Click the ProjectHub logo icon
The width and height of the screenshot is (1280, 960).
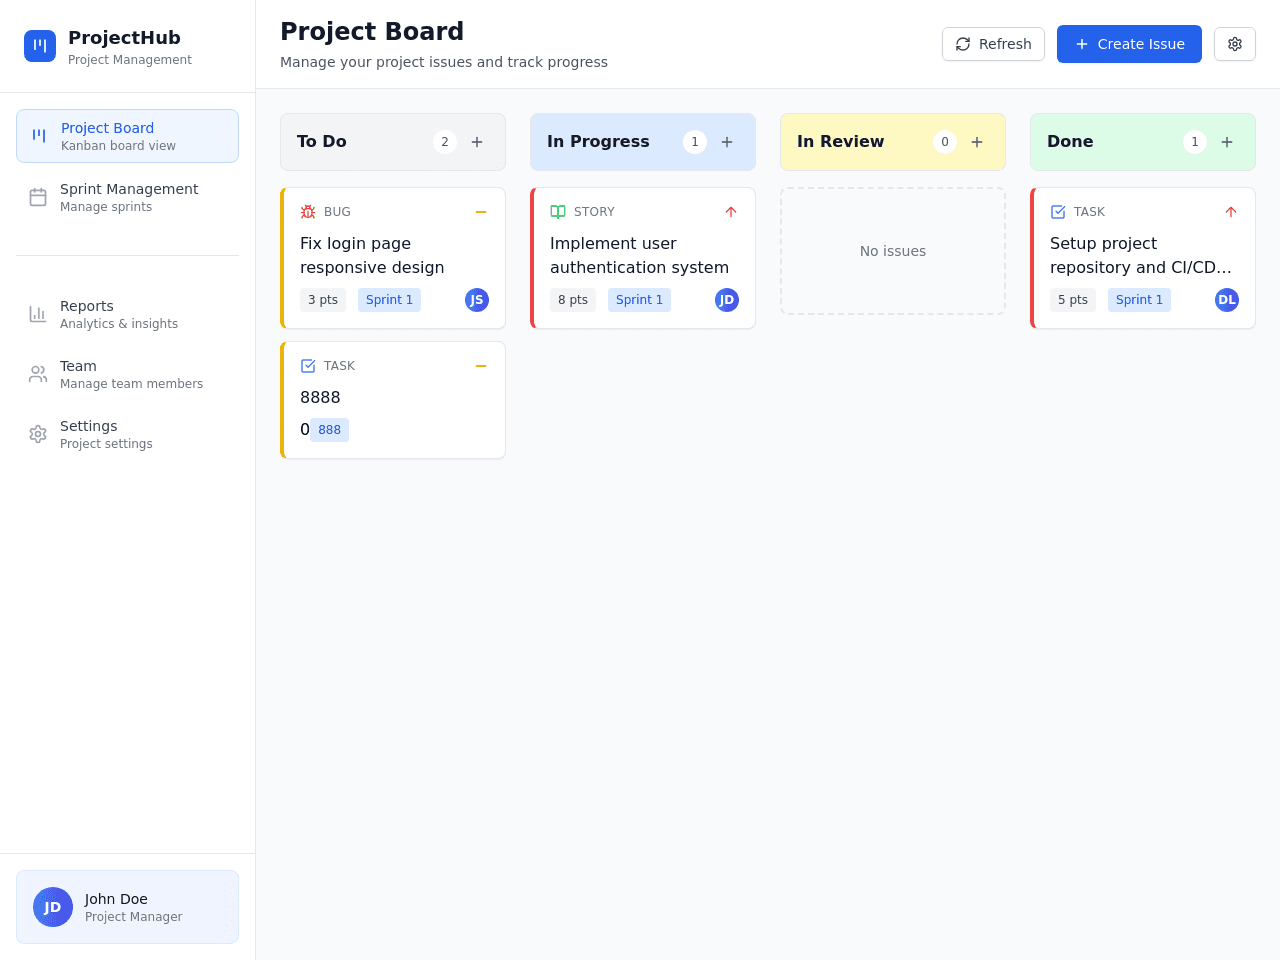40,46
